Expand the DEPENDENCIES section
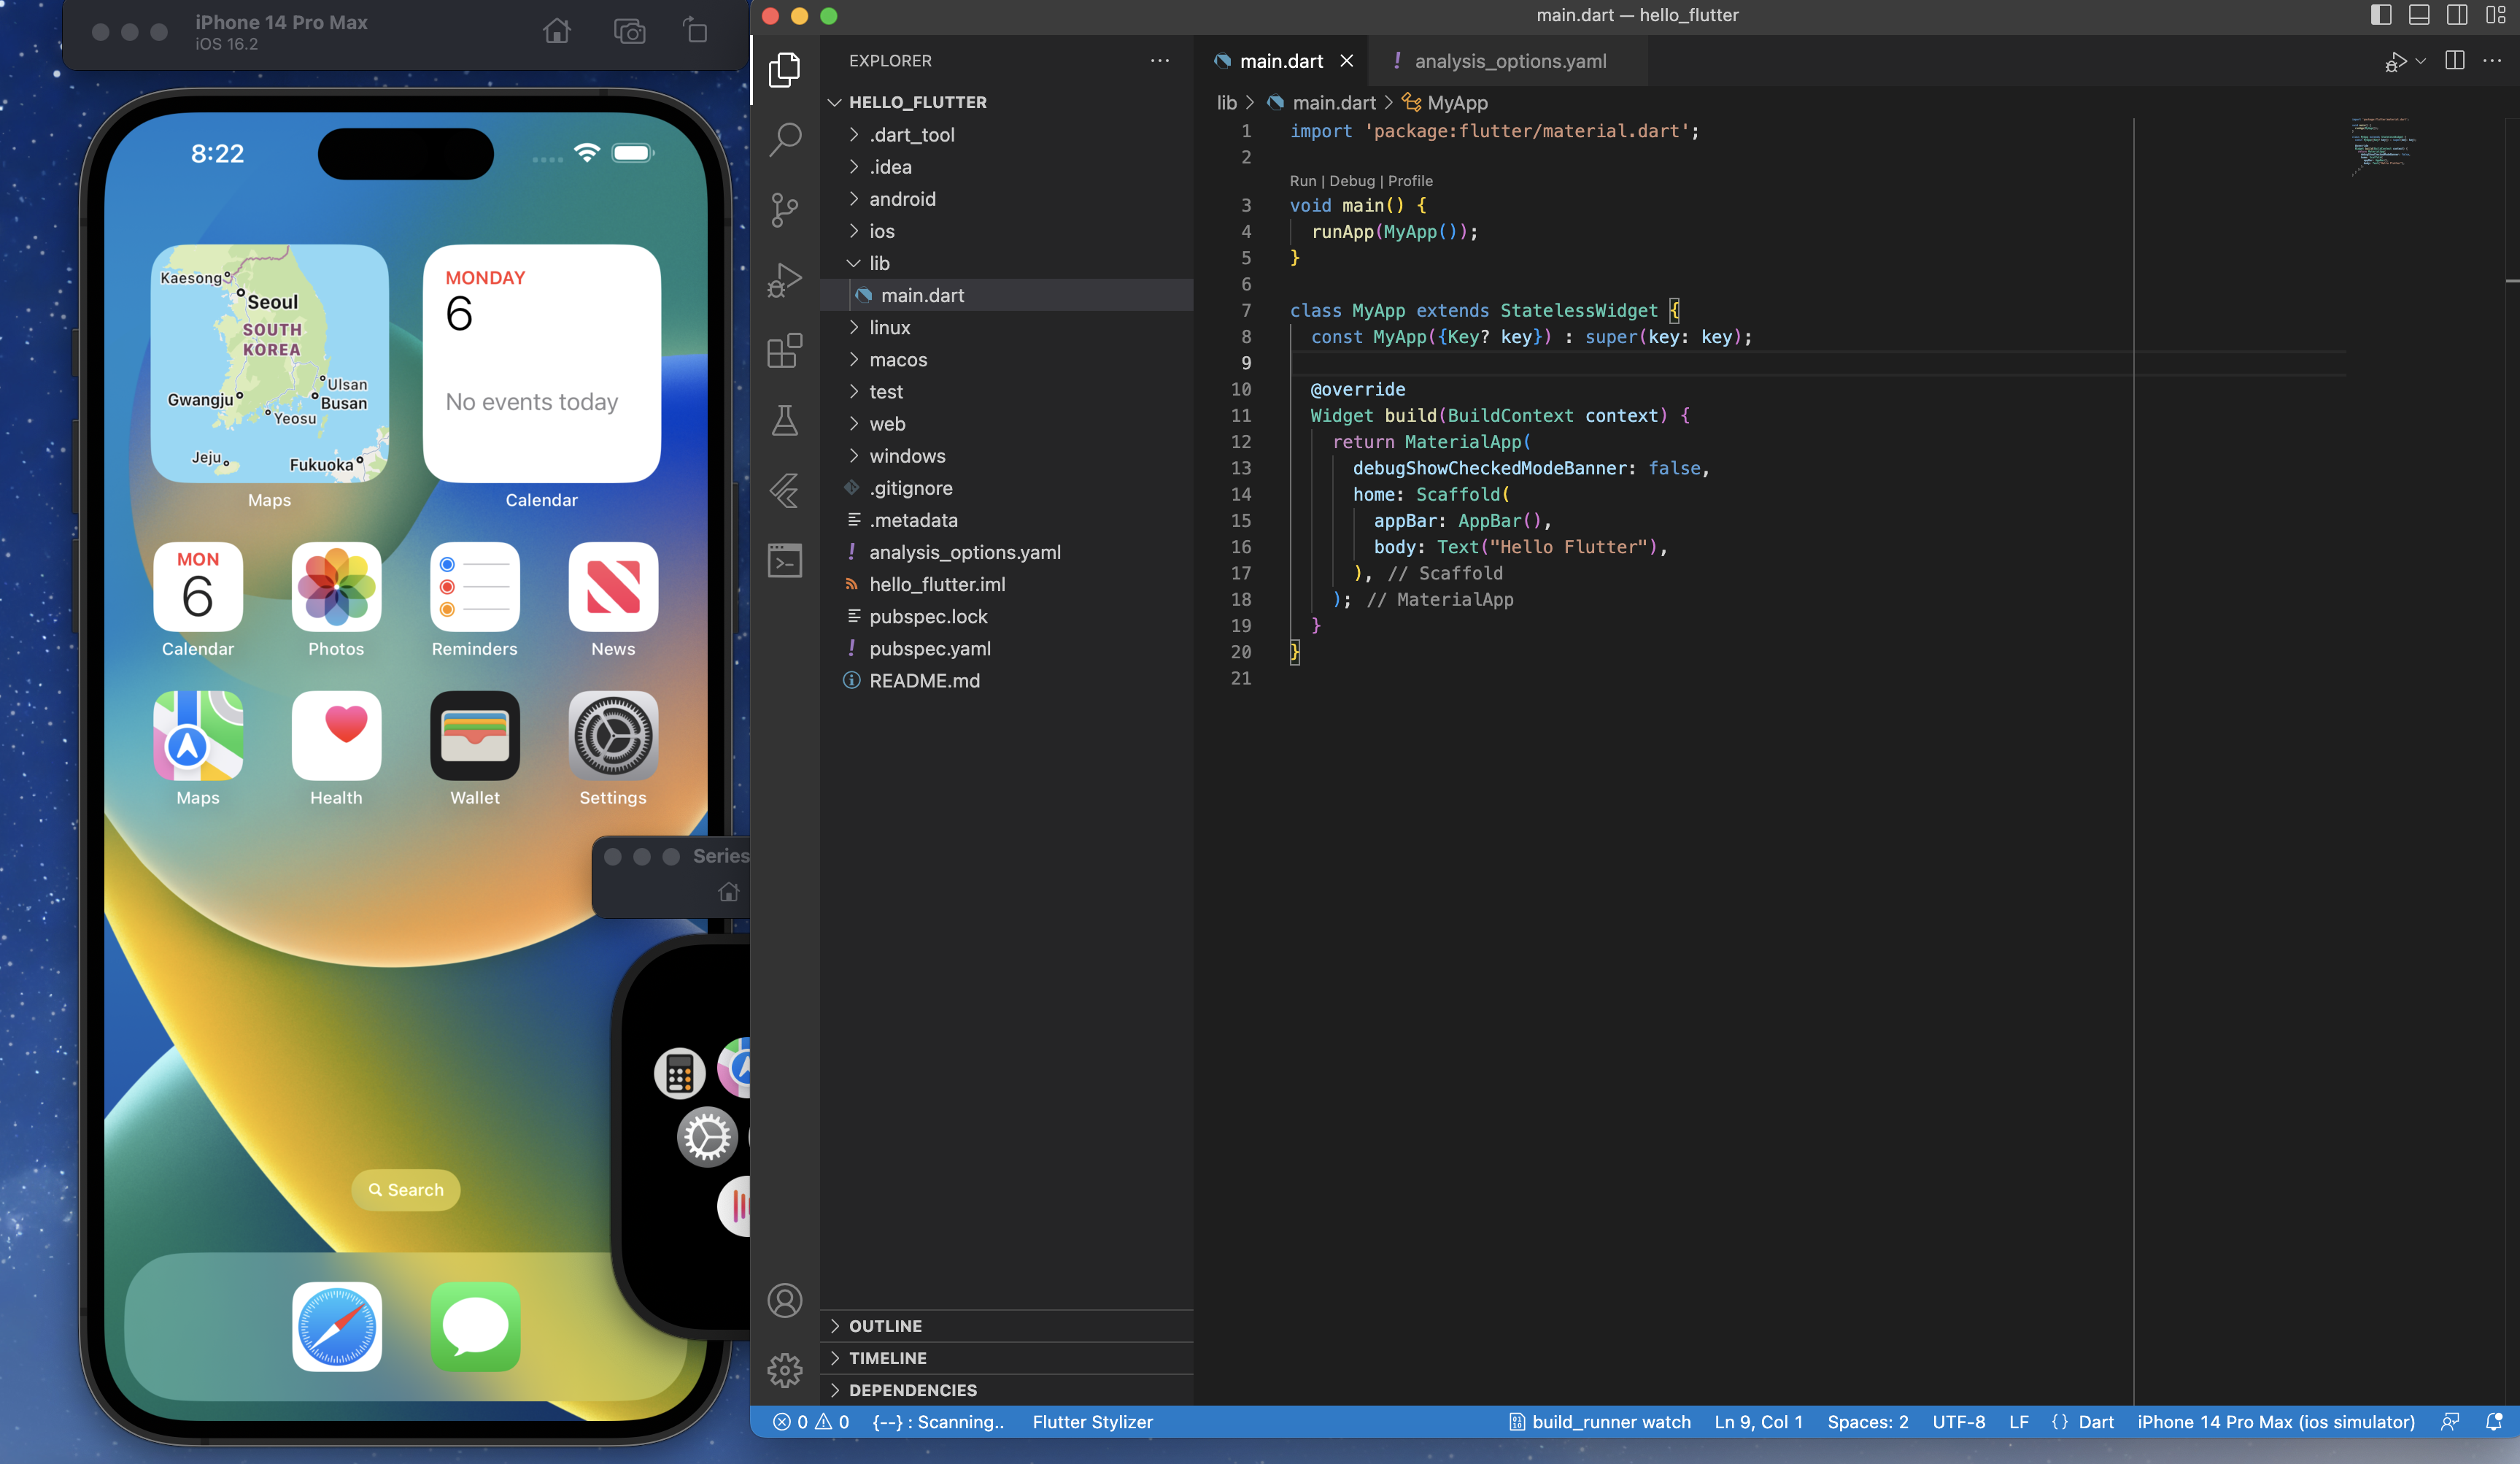2520x1464 pixels. tap(1007, 1389)
